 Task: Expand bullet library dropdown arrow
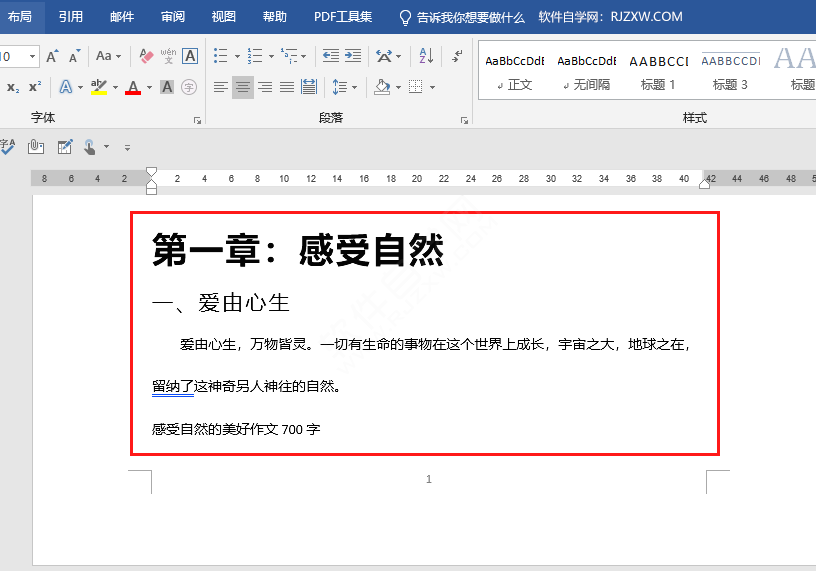(x=237, y=57)
